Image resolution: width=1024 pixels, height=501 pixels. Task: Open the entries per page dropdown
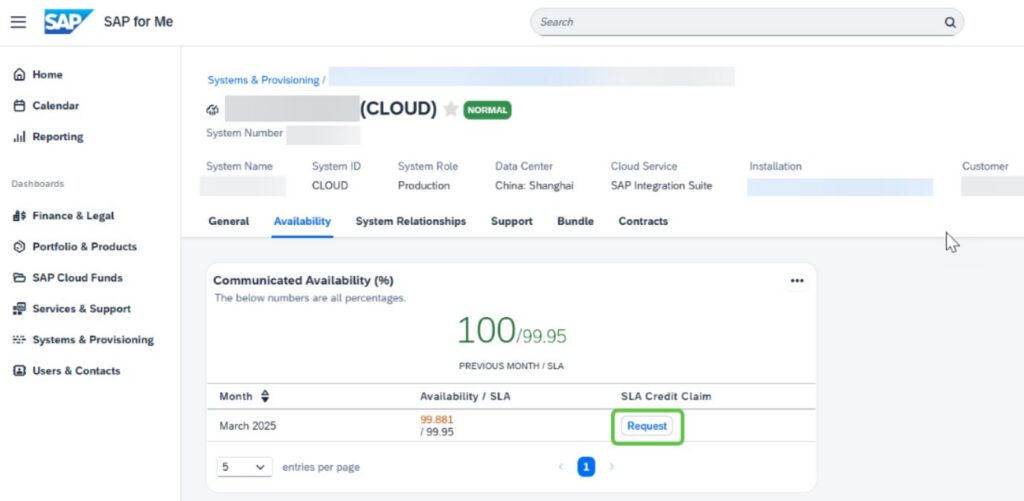pyautogui.click(x=244, y=467)
